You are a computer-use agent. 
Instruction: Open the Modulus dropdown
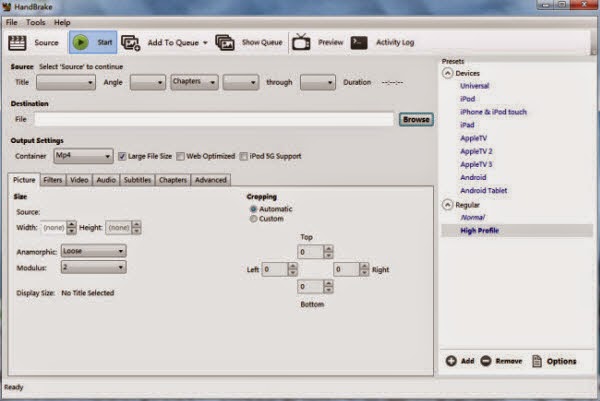tap(93, 267)
